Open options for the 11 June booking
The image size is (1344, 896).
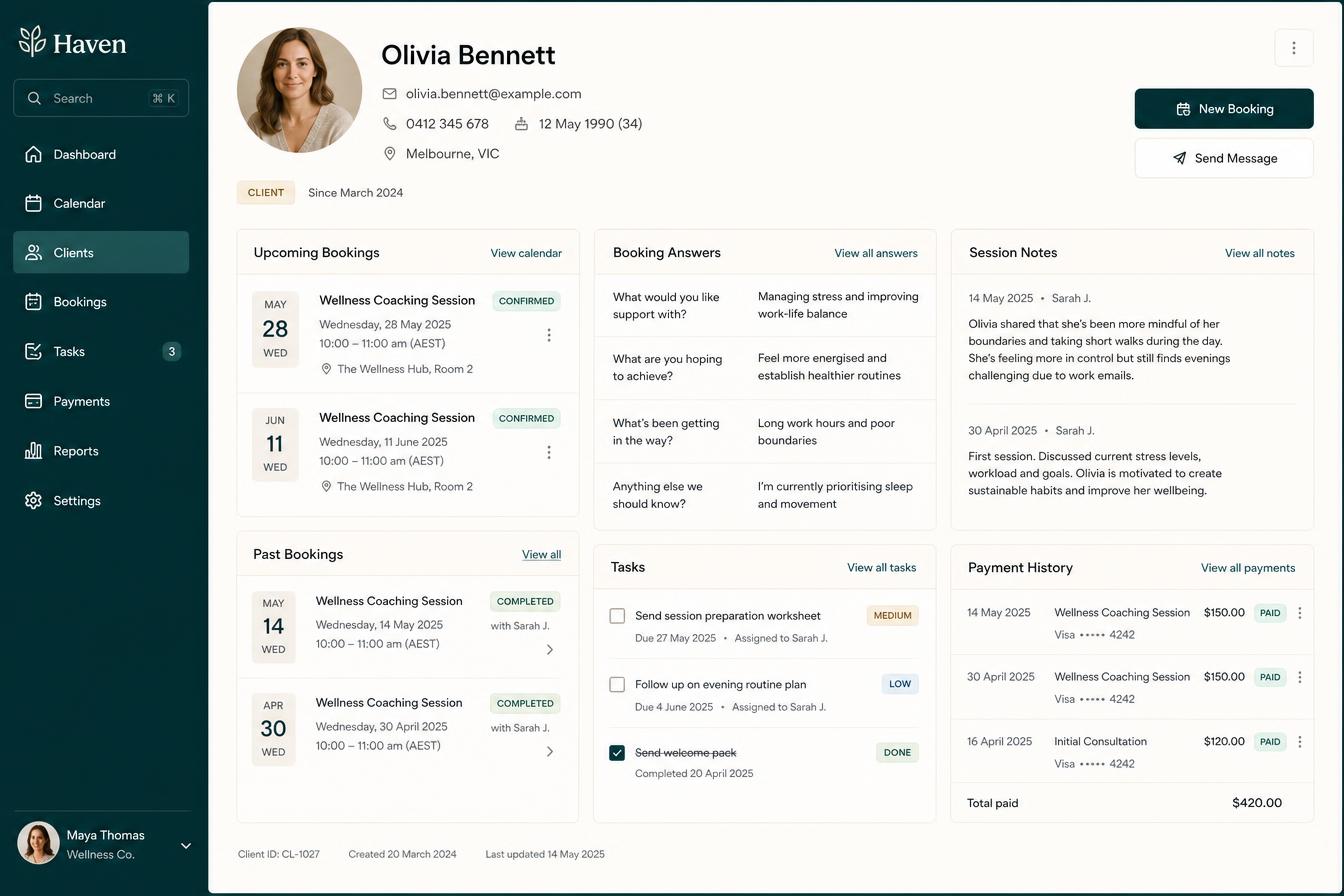pos(549,453)
